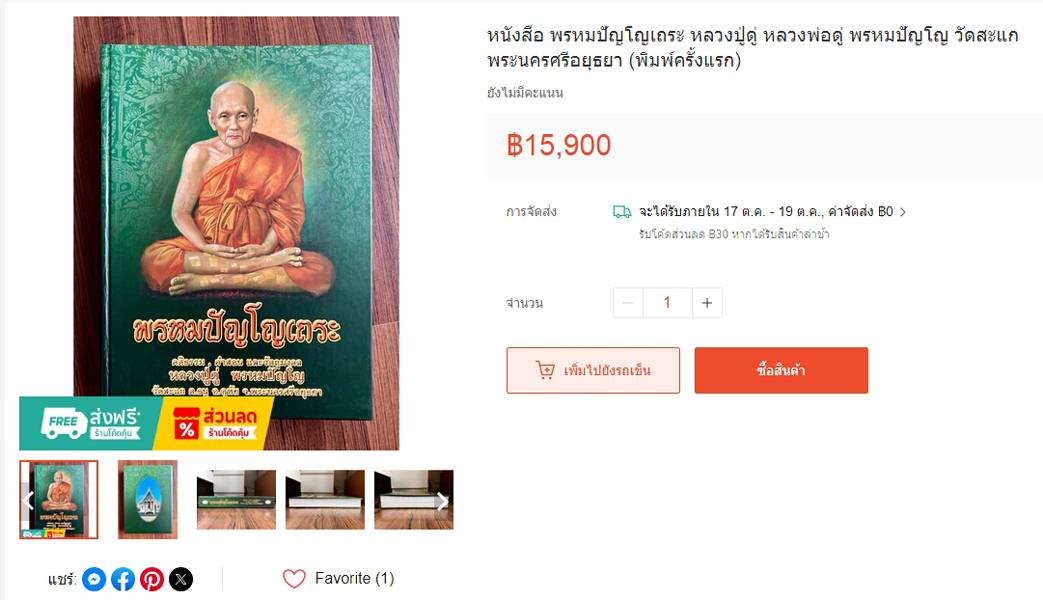Expand shipping details chevron arrow
Image resolution: width=1043 pixels, height=600 pixels.
coord(903,212)
